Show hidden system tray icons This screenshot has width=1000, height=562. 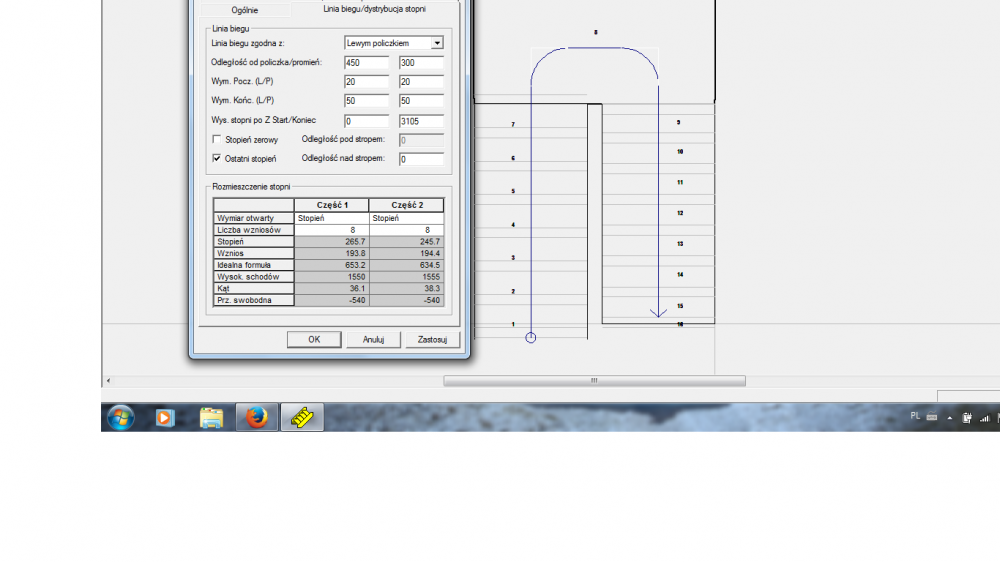tap(949, 417)
